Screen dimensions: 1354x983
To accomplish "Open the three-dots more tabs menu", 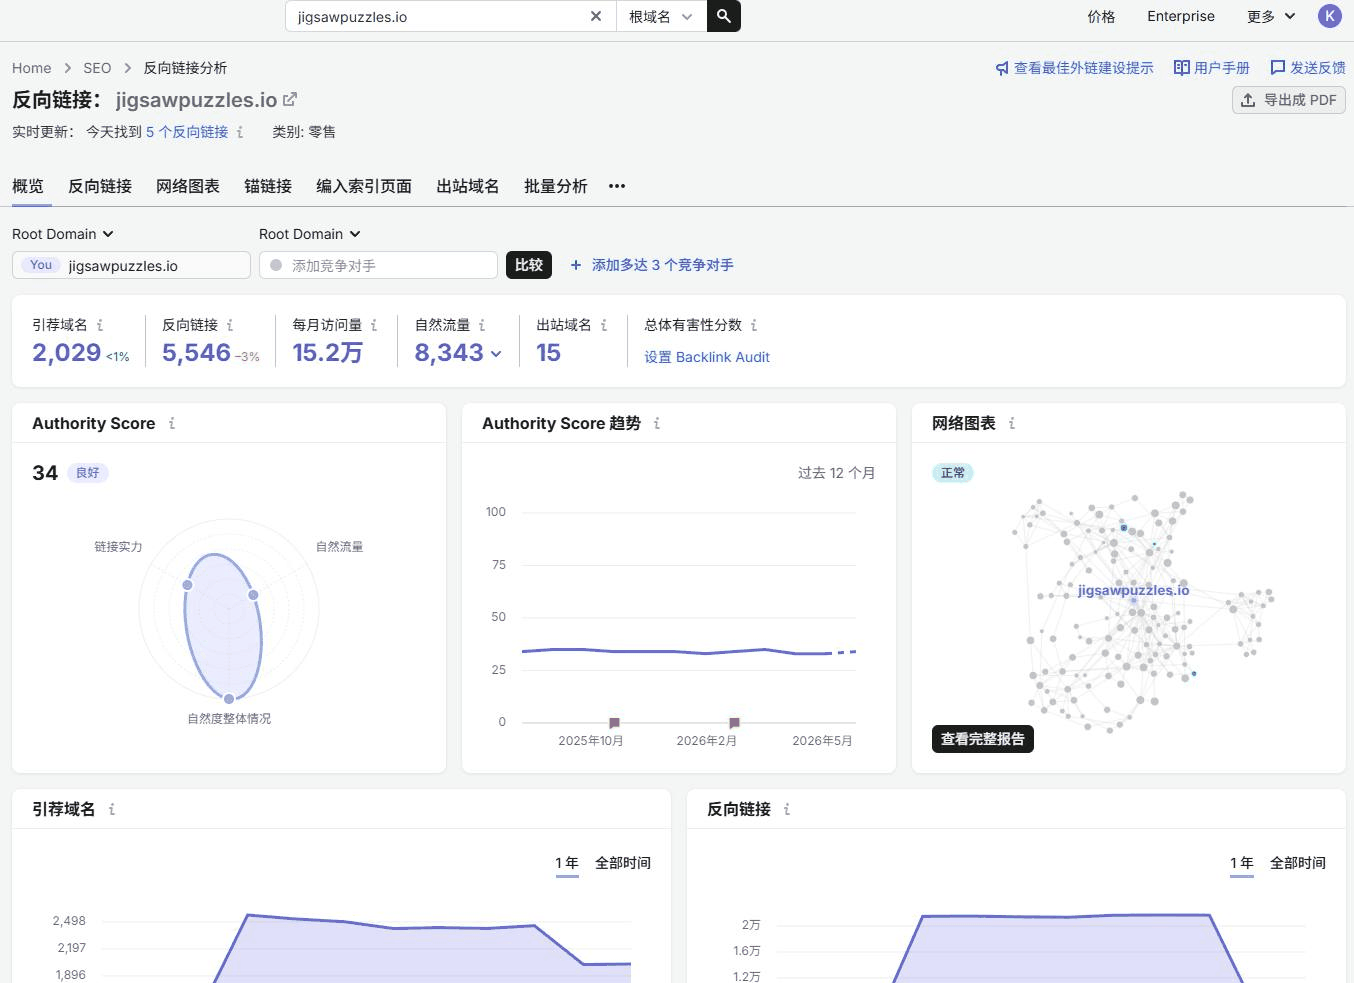I will [617, 186].
